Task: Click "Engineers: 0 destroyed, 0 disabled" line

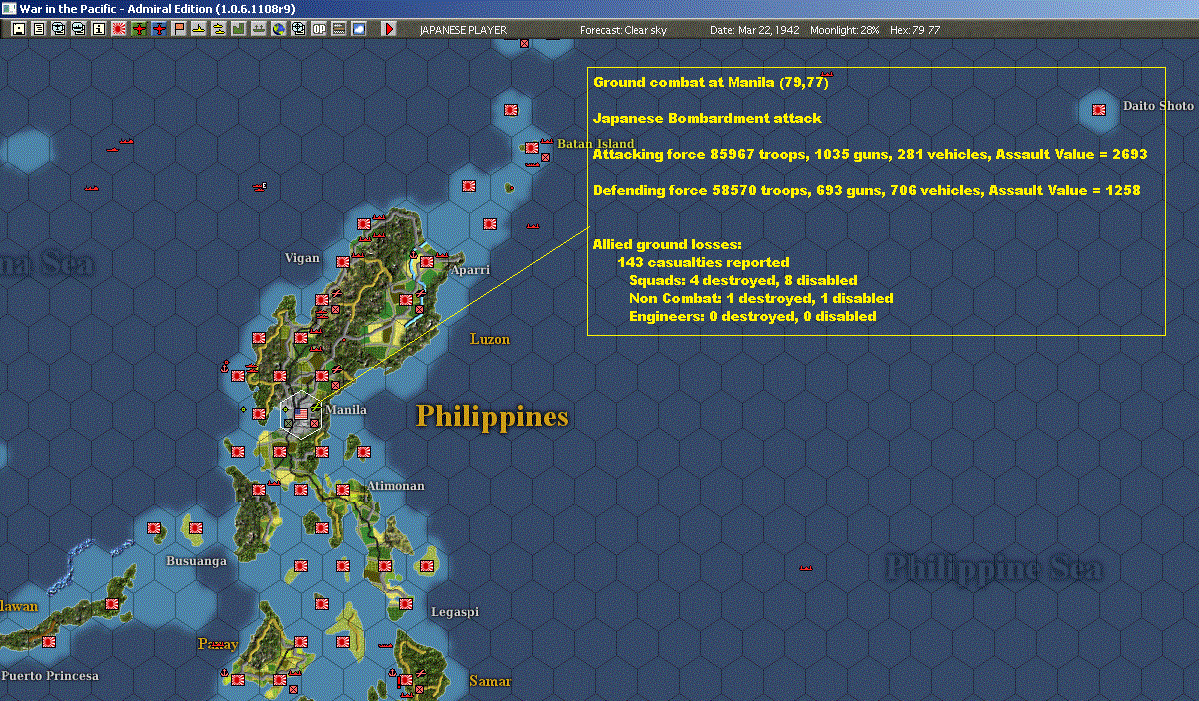Action: (752, 316)
